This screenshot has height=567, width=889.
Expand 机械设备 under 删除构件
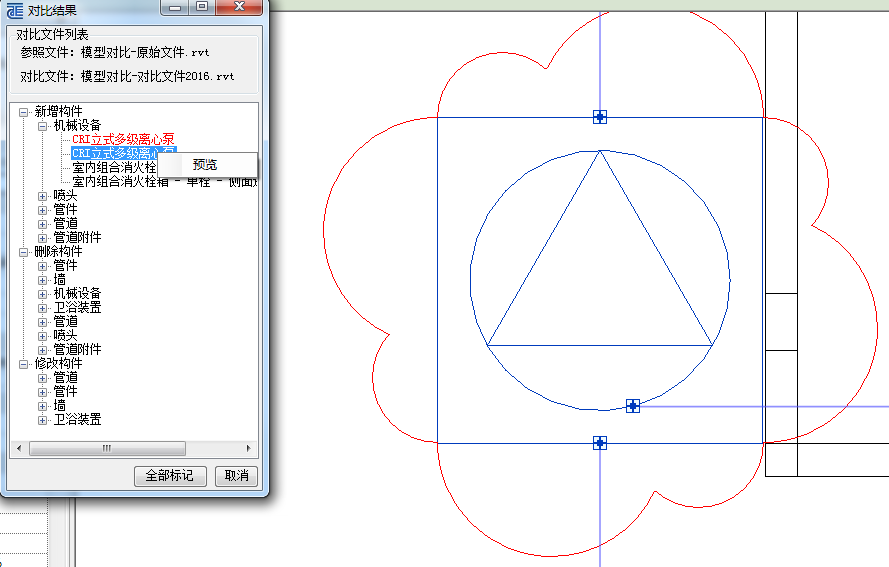pos(43,294)
